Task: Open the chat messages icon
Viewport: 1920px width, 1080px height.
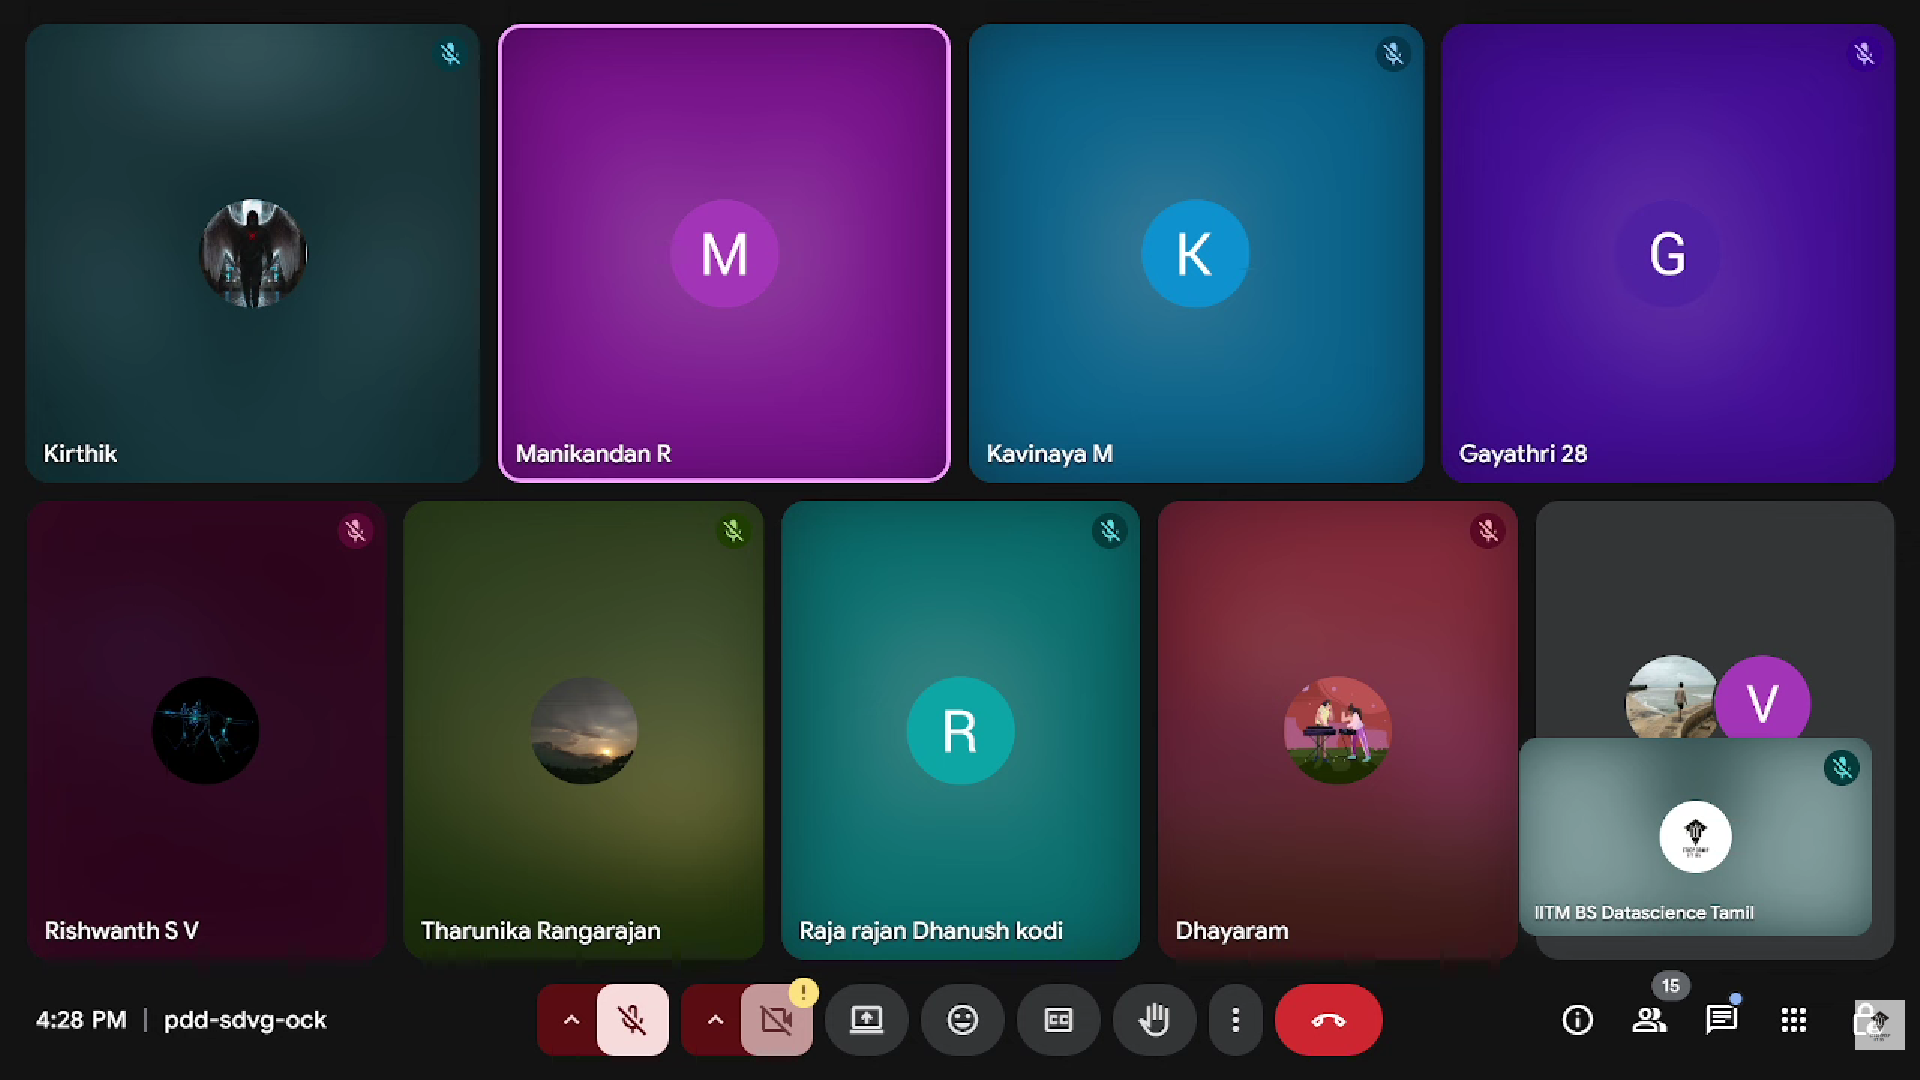Action: click(x=1721, y=1020)
